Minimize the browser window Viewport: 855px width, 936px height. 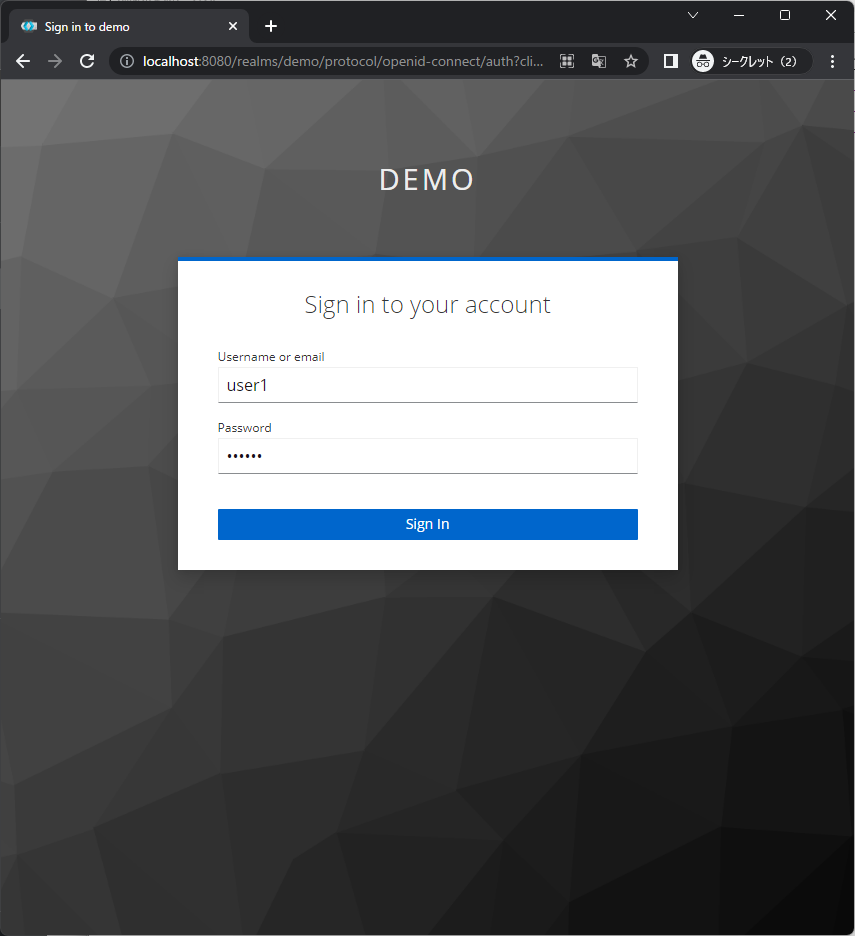click(x=739, y=15)
